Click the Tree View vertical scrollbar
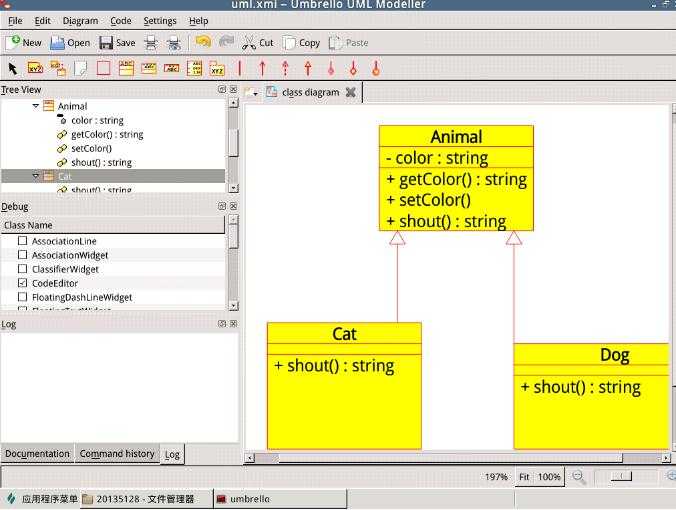This screenshot has height=510, width=676. coord(233,145)
